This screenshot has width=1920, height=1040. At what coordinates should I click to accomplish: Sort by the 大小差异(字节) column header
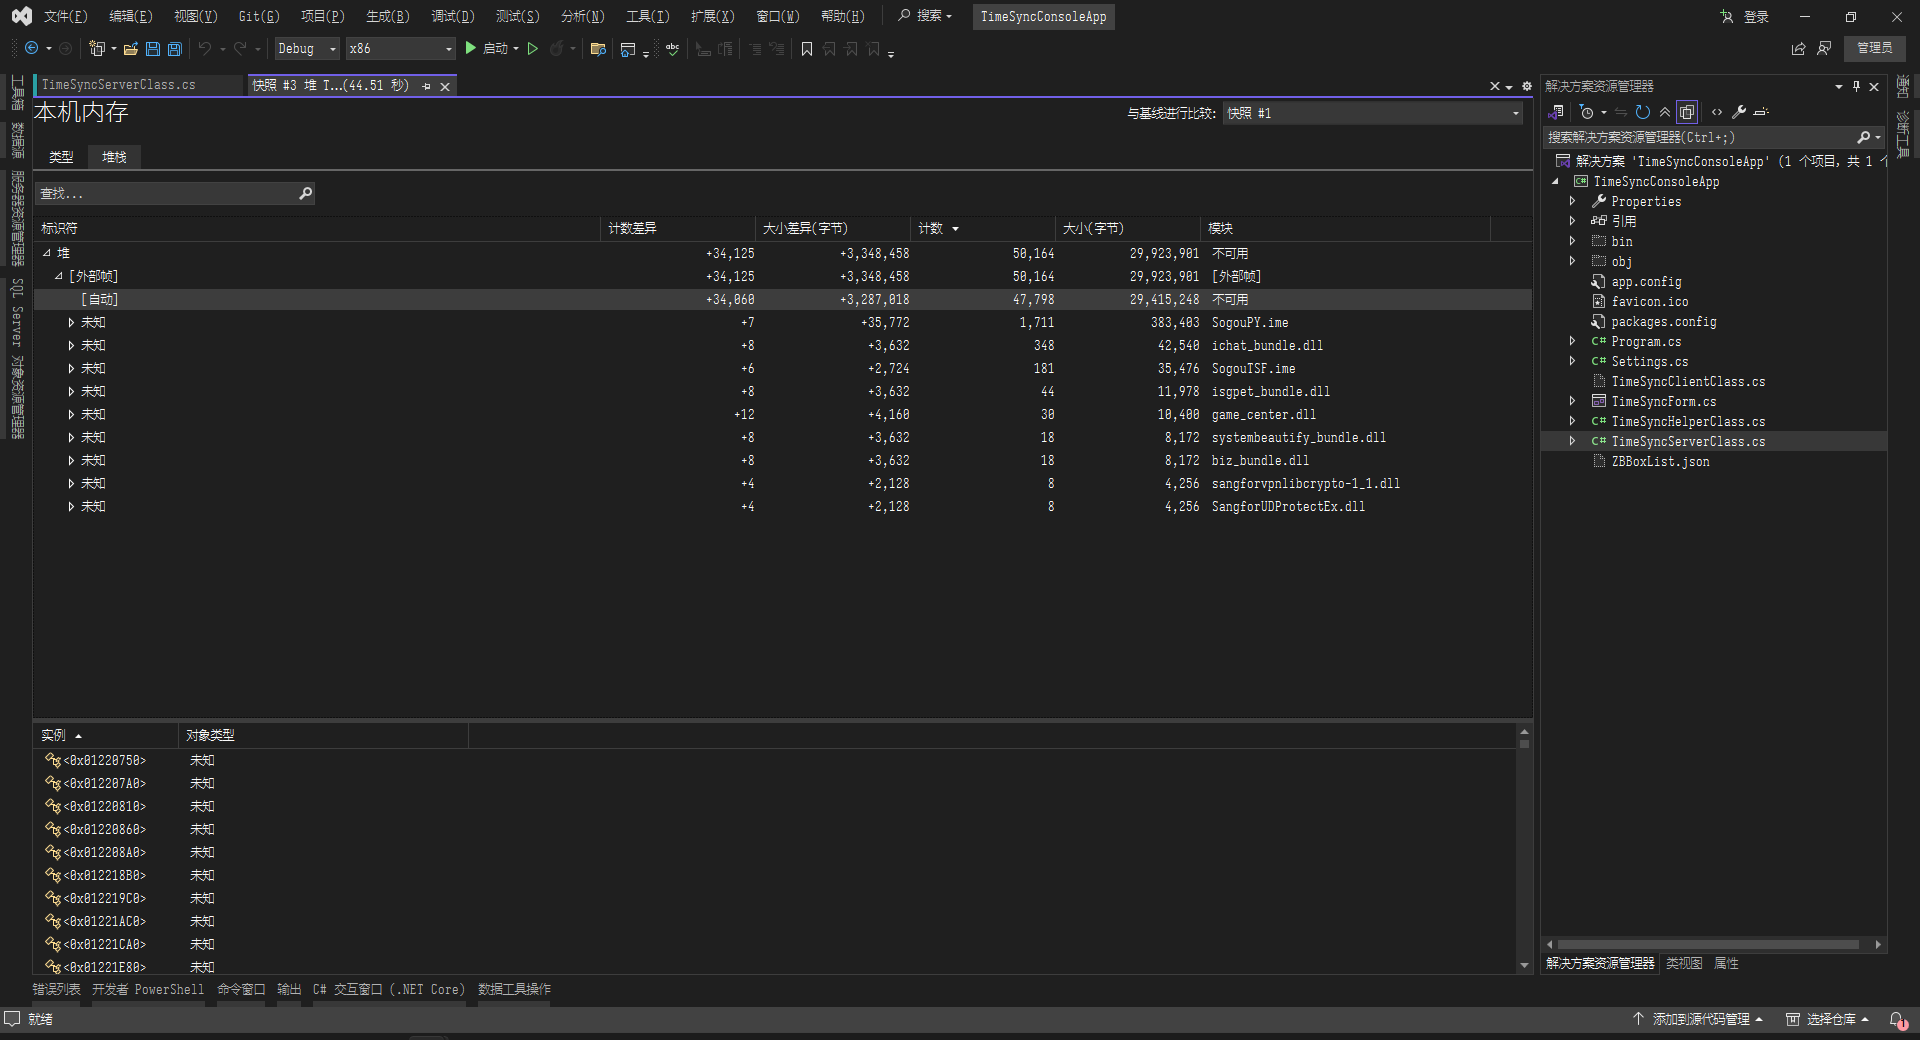[x=833, y=228]
